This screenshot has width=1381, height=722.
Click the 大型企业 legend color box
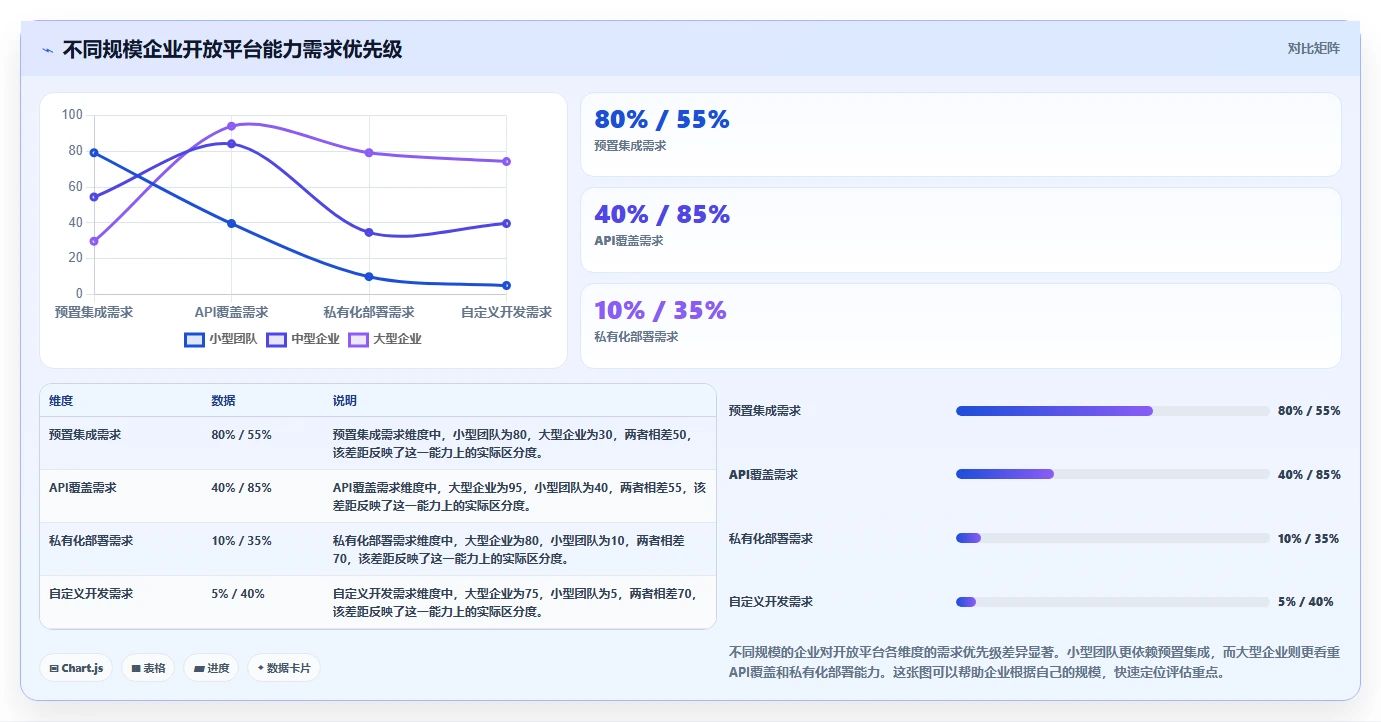pos(359,339)
